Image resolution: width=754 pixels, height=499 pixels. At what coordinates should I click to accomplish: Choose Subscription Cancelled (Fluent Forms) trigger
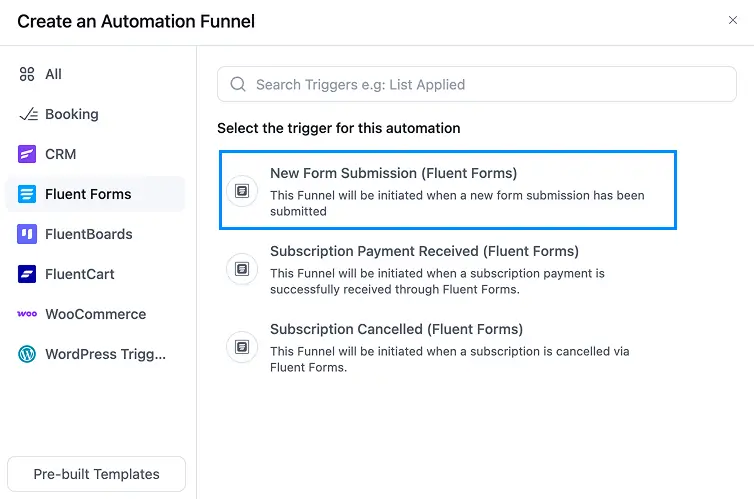[448, 347]
